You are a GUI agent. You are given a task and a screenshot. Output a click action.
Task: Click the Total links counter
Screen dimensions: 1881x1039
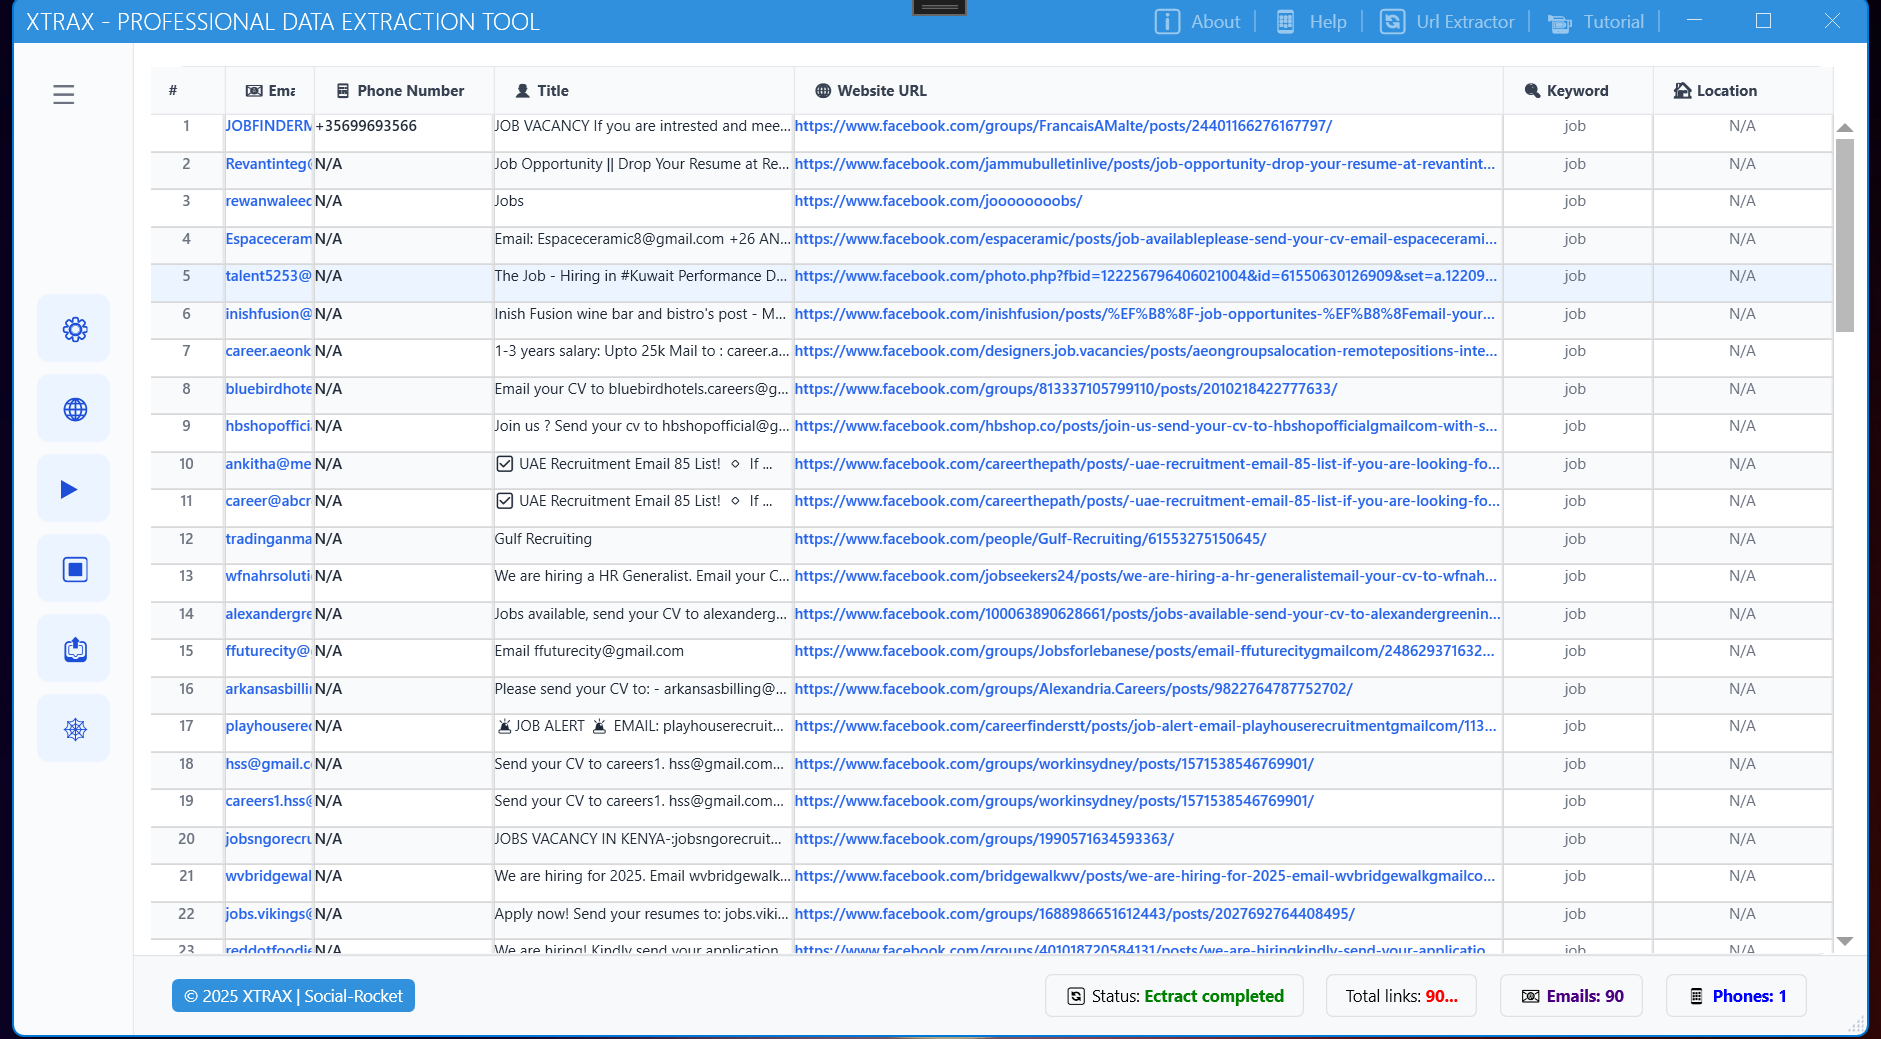click(1401, 996)
